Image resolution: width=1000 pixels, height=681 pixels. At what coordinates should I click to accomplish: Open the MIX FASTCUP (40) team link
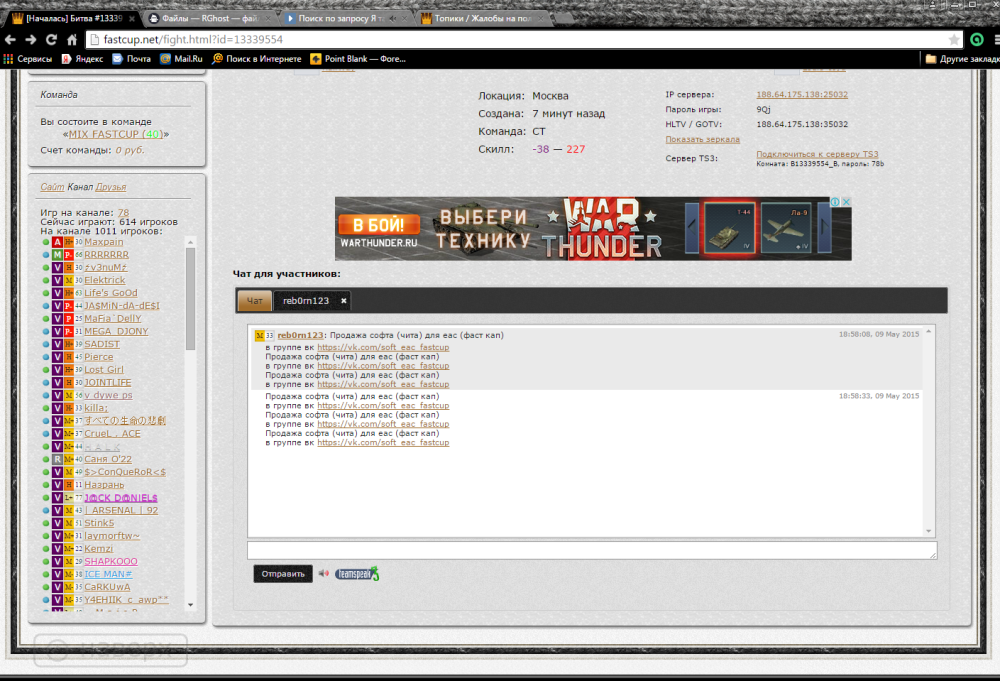click(115, 134)
